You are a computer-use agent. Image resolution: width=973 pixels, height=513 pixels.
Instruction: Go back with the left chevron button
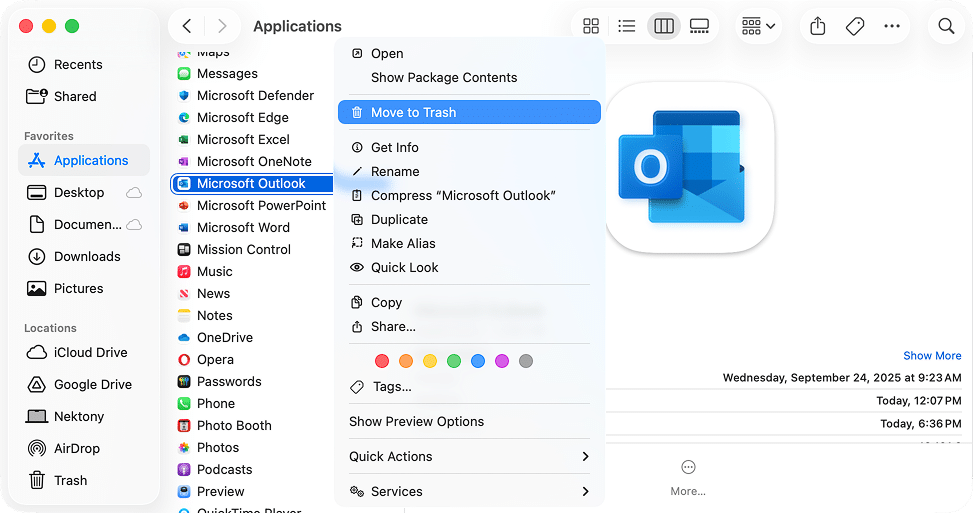coord(186,26)
